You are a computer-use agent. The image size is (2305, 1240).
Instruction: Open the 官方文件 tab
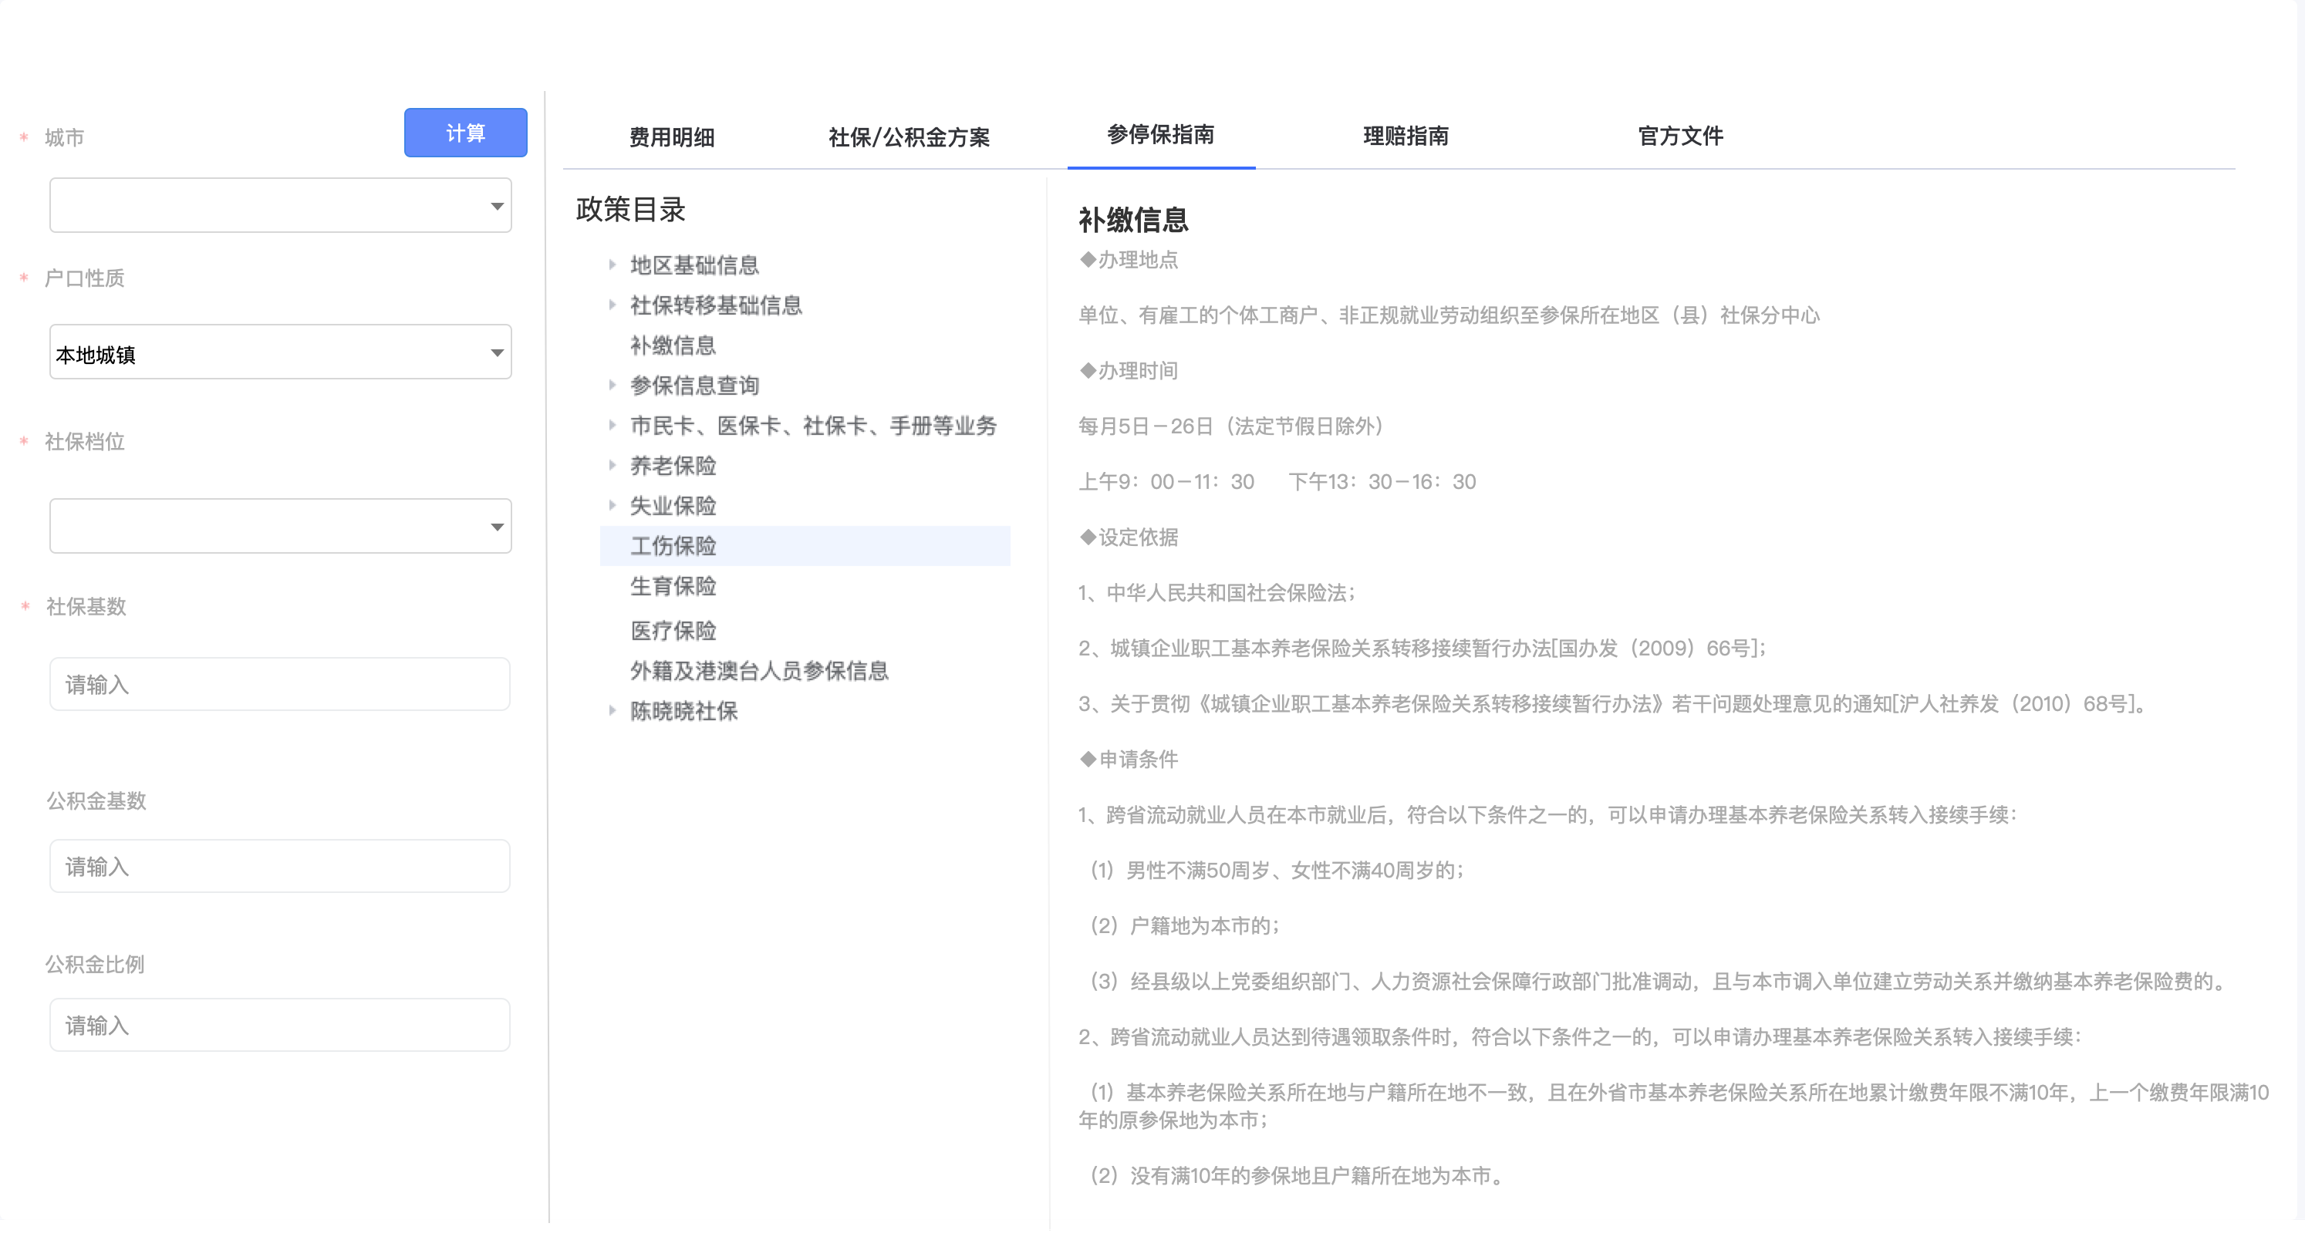point(1680,136)
